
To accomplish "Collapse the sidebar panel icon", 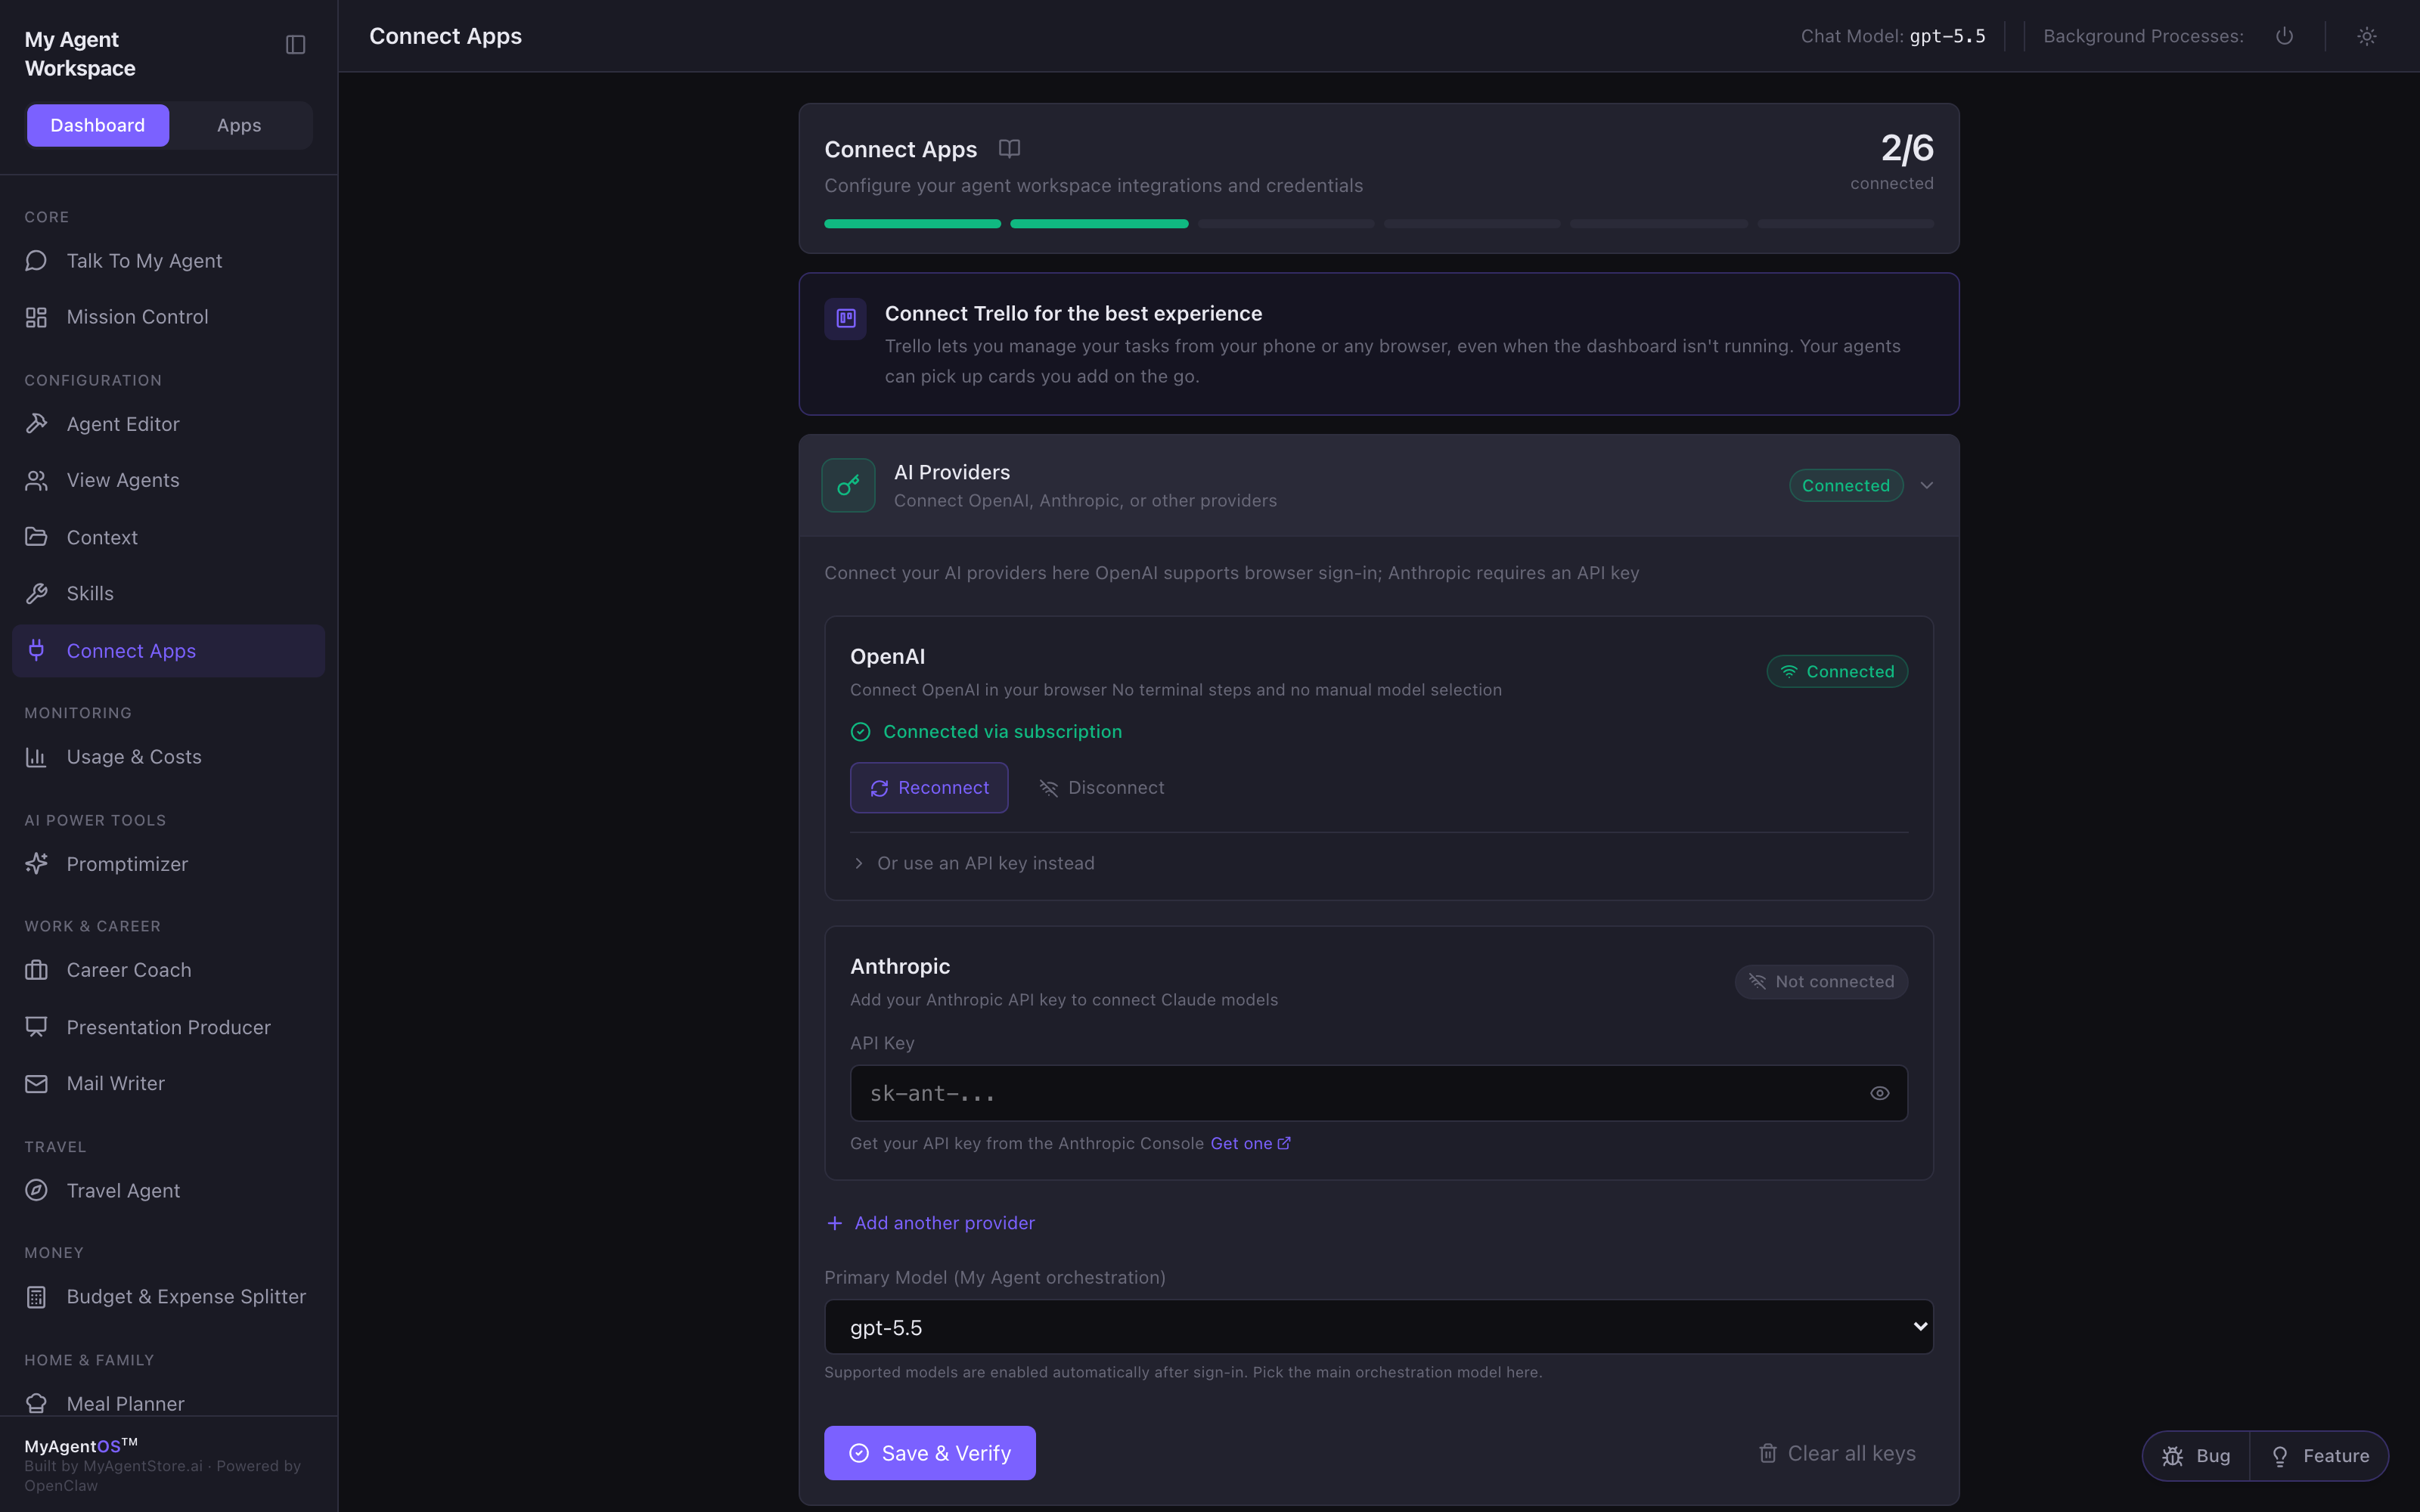I will pyautogui.click(x=295, y=45).
